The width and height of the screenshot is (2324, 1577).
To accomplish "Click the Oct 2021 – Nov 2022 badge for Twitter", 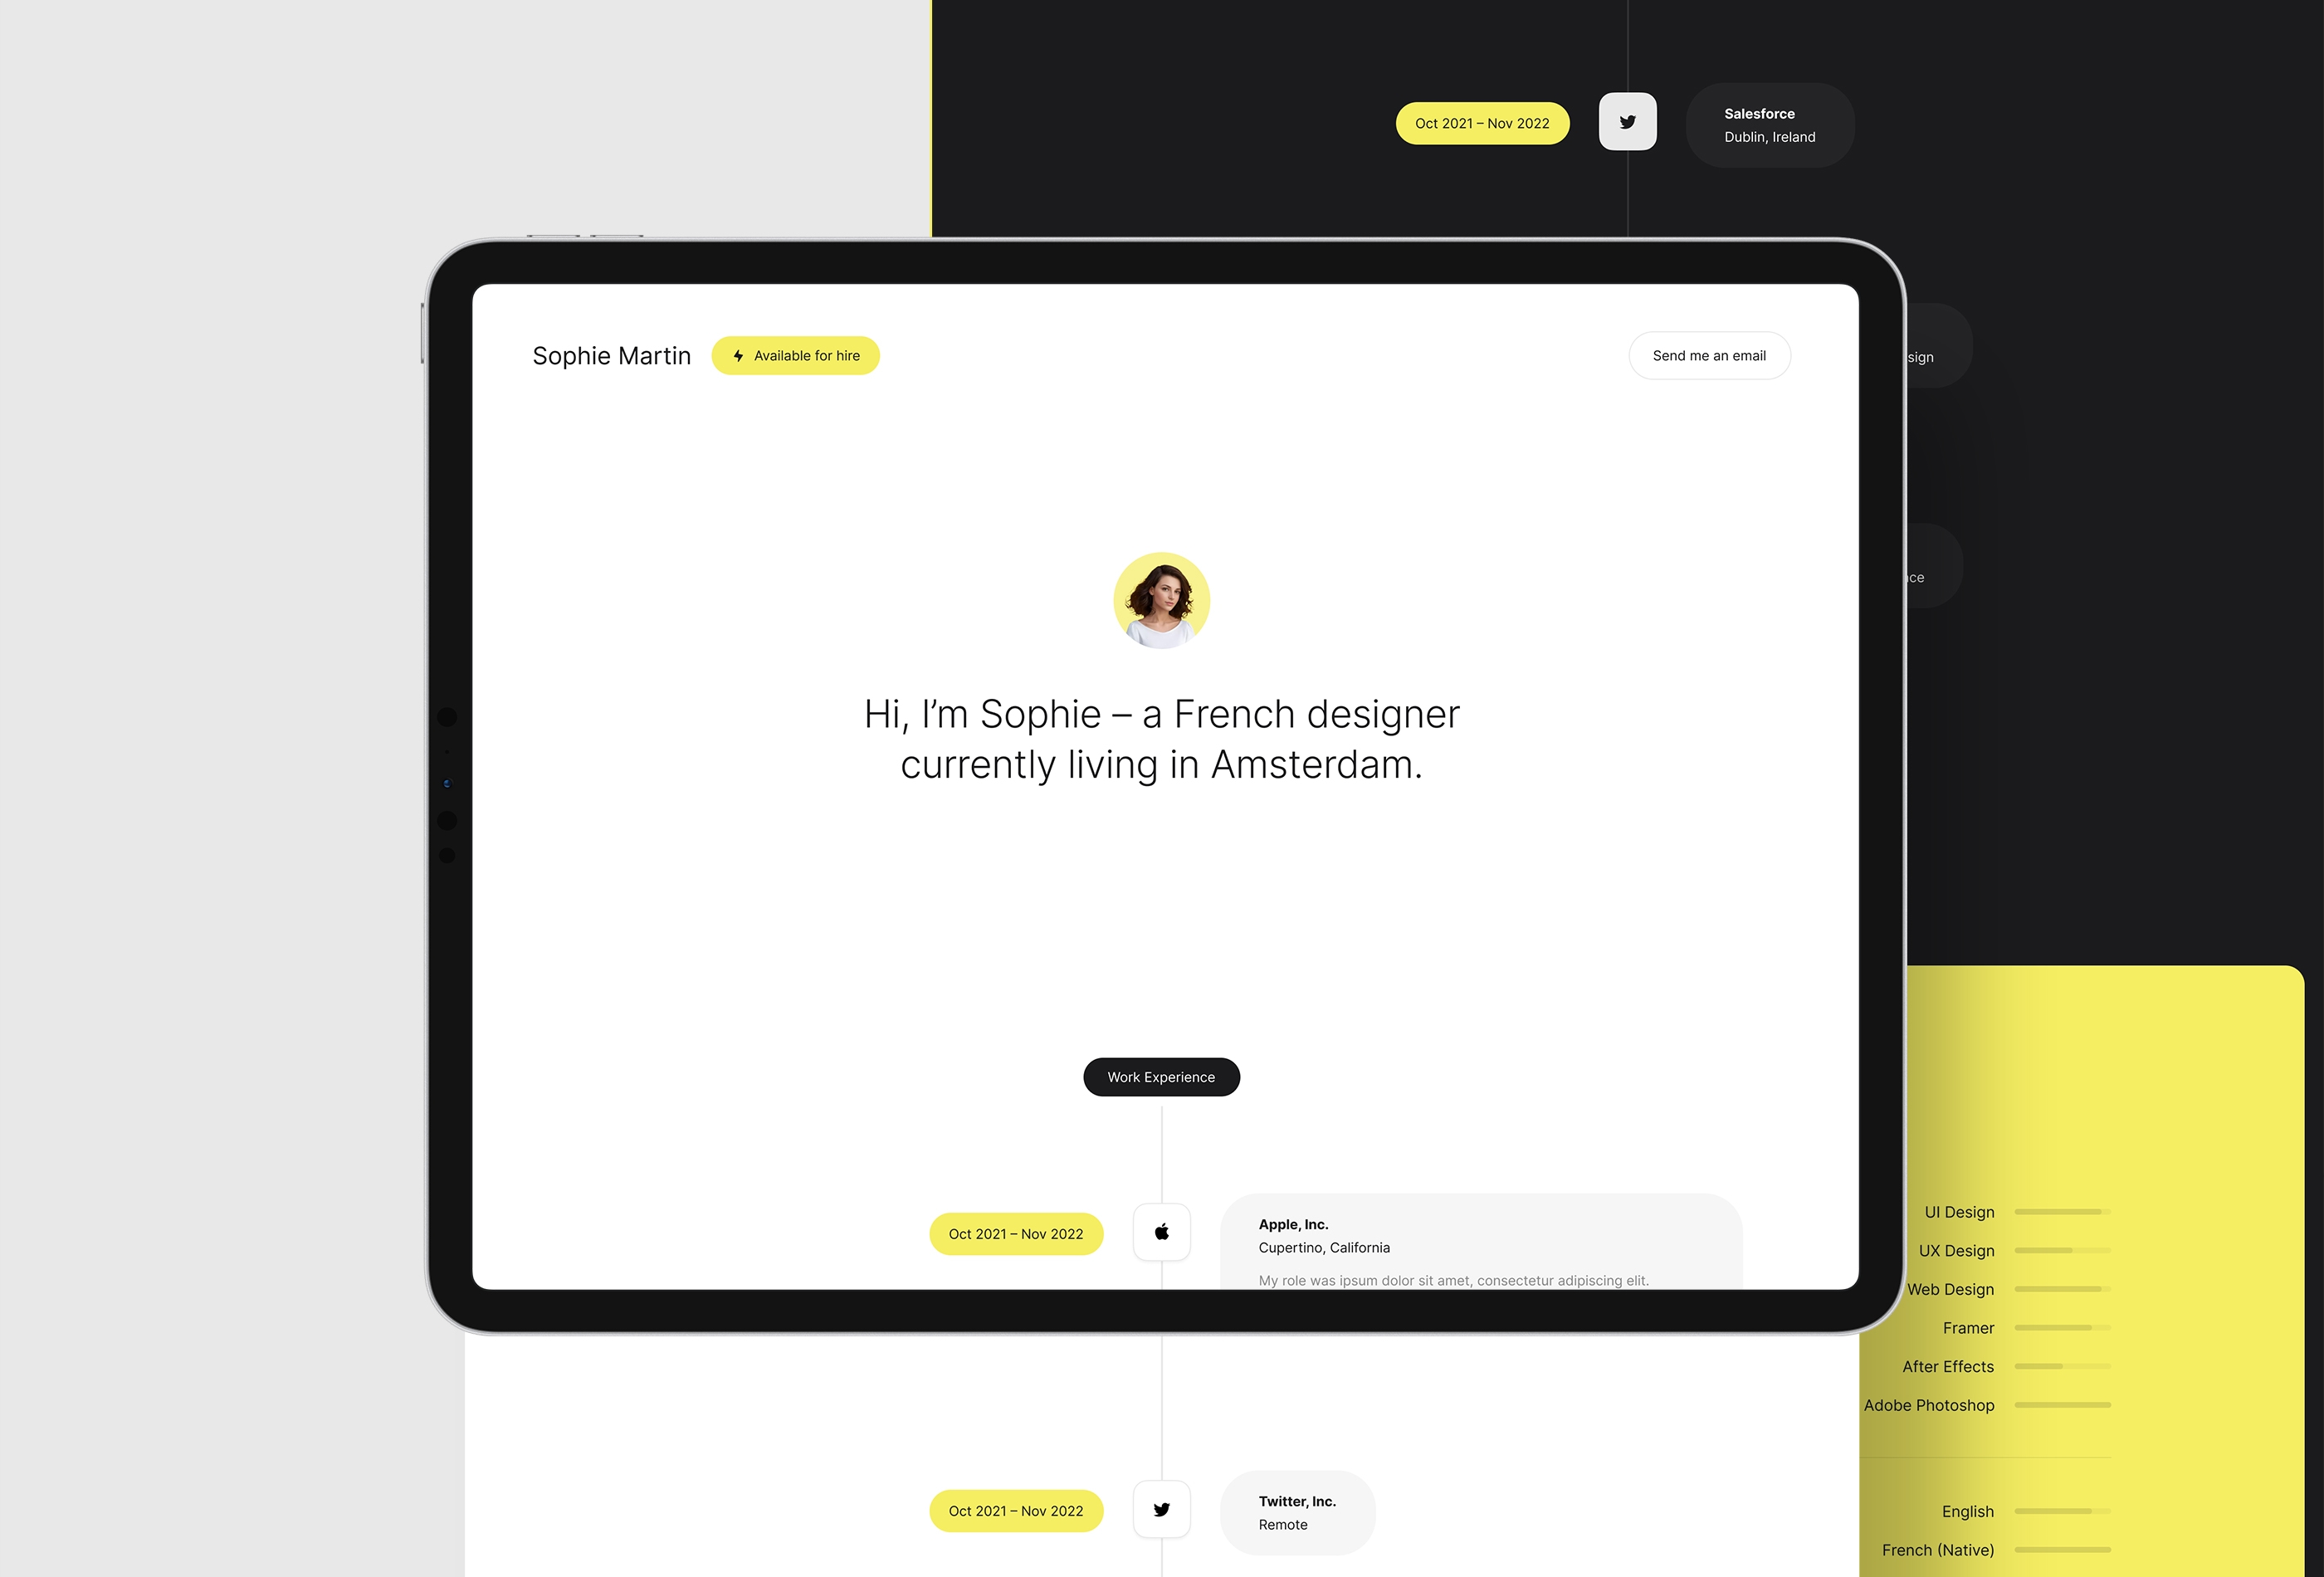I will pos(1015,1508).
